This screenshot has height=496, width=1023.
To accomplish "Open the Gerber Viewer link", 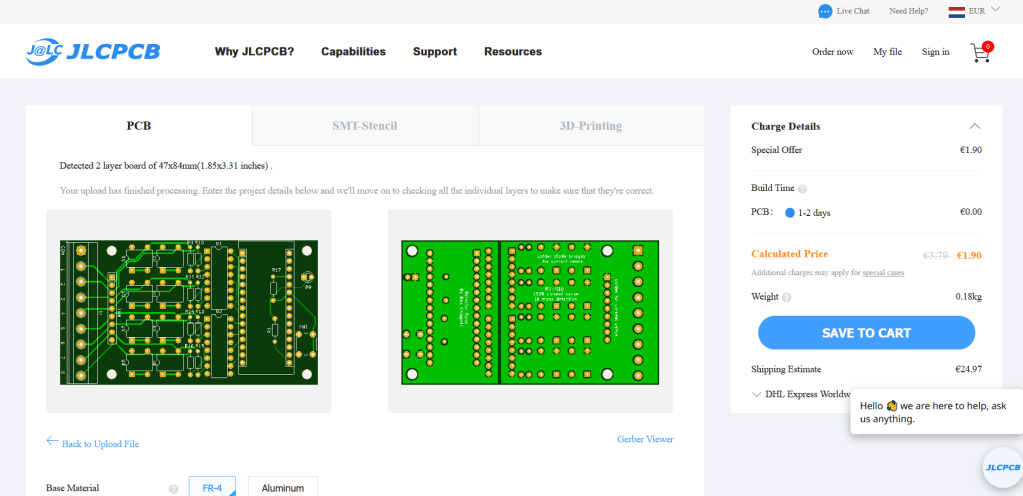I will tap(645, 439).
